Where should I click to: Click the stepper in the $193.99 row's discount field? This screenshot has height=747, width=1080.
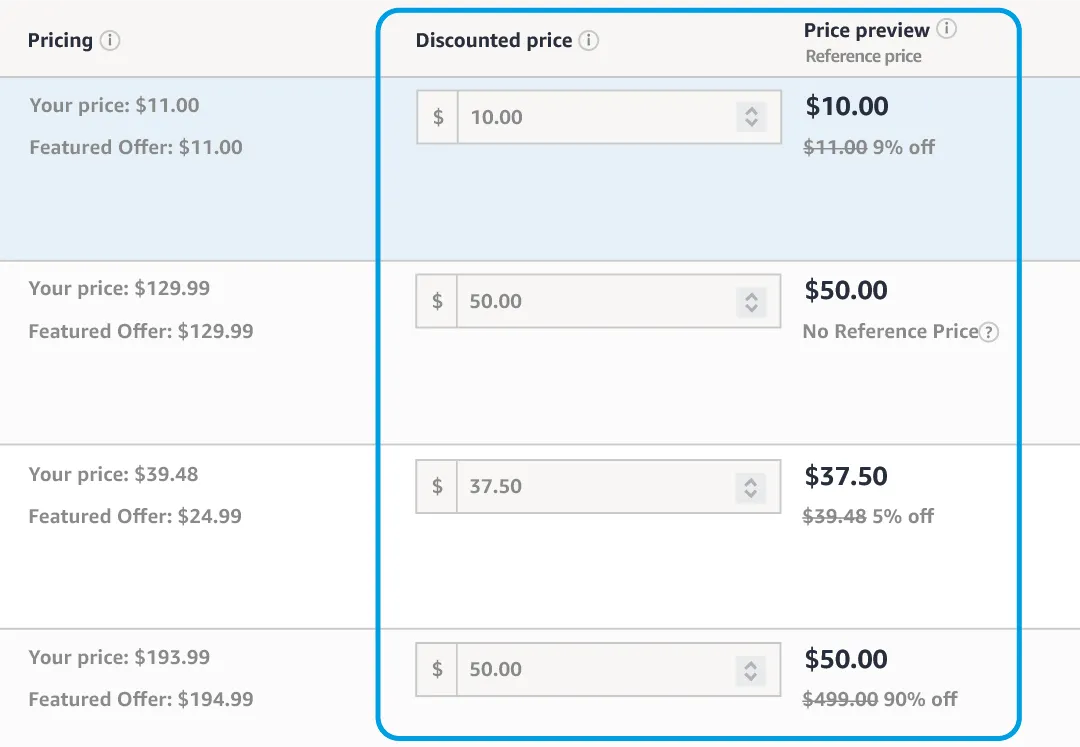tap(749, 670)
